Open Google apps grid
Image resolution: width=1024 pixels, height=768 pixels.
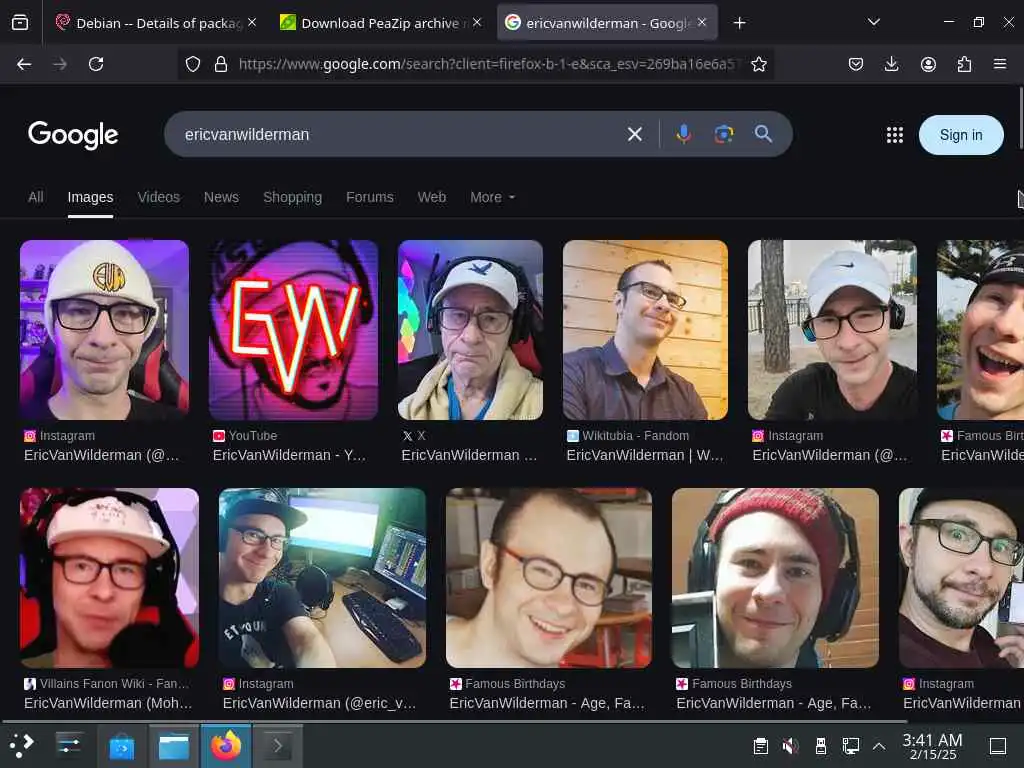(895, 135)
